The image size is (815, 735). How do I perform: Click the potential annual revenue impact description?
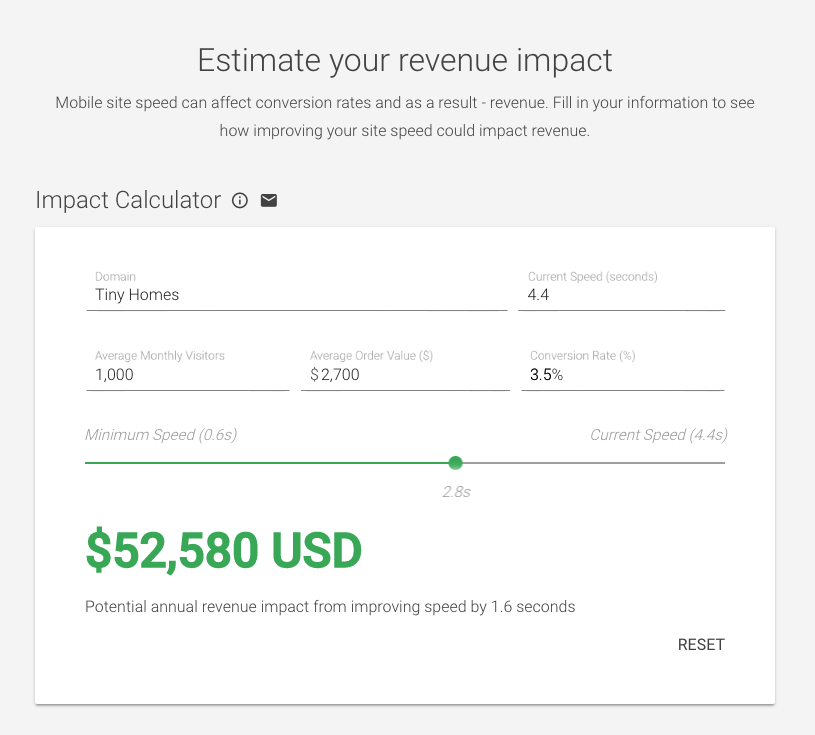pos(330,607)
